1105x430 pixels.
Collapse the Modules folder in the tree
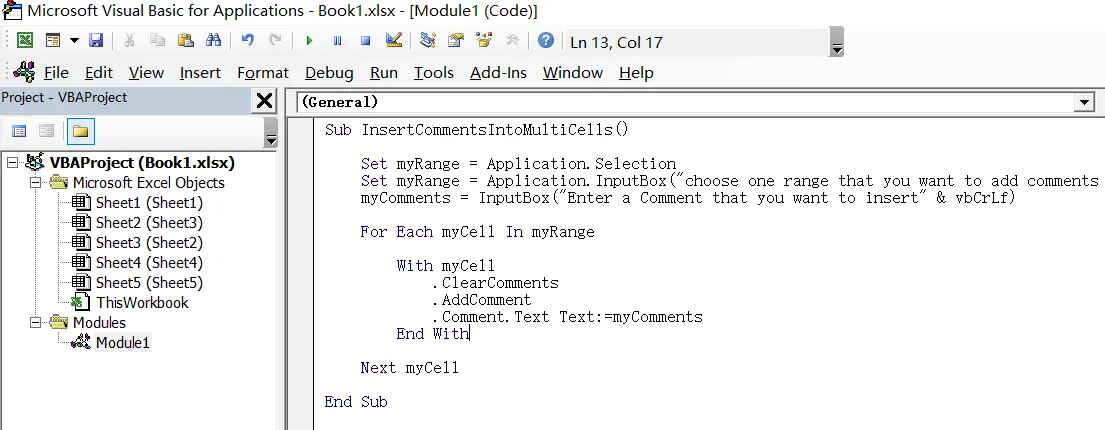point(35,323)
